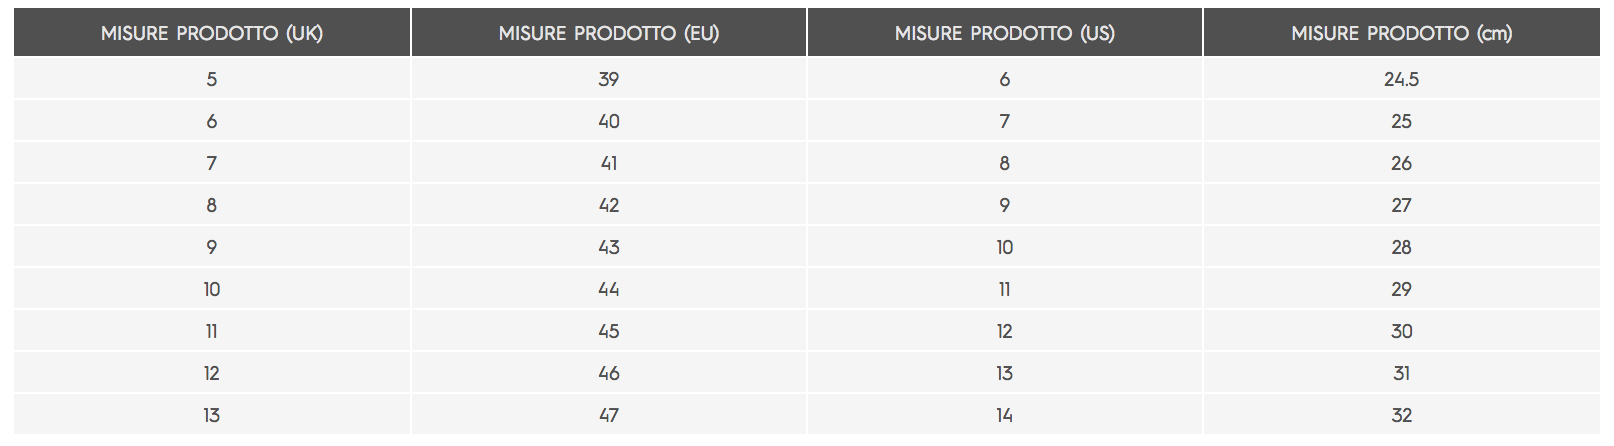Click the 24.5 cm measurement cell
Screen dimensions: 1614x446
pyautogui.click(x=1402, y=79)
